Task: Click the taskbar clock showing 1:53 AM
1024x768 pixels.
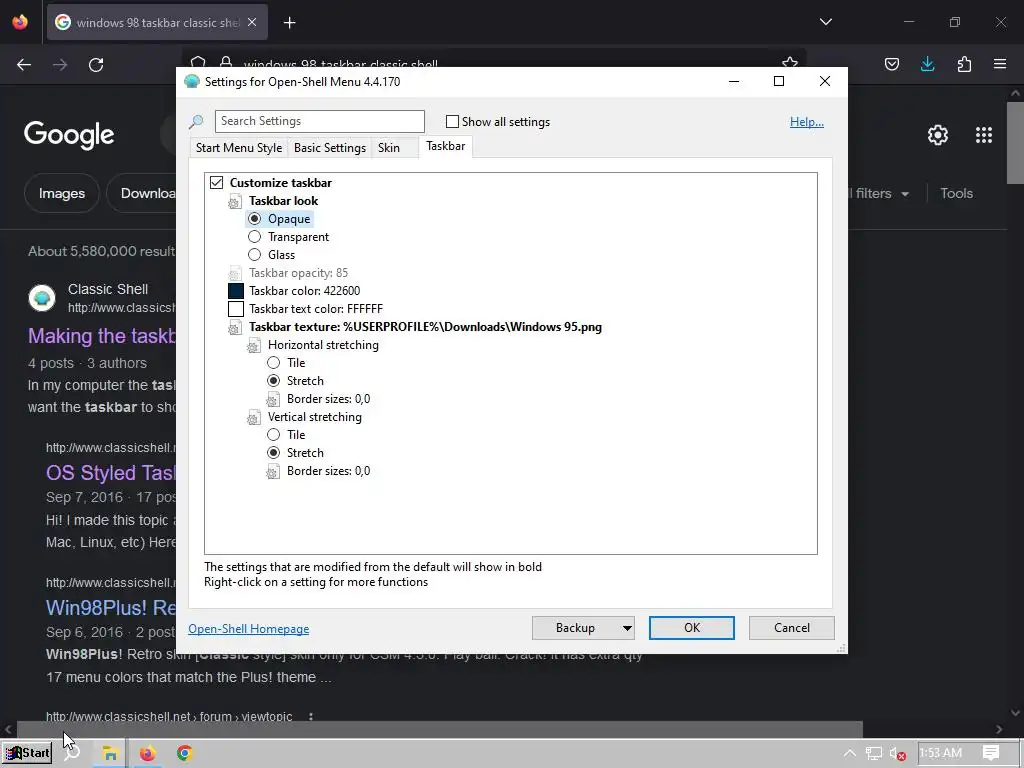Action: pos(940,753)
